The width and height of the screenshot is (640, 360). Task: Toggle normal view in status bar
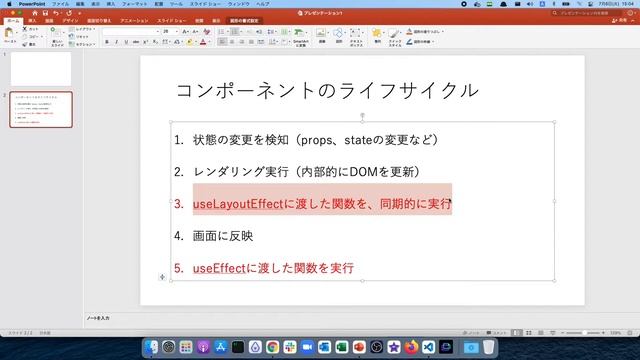[517, 333]
